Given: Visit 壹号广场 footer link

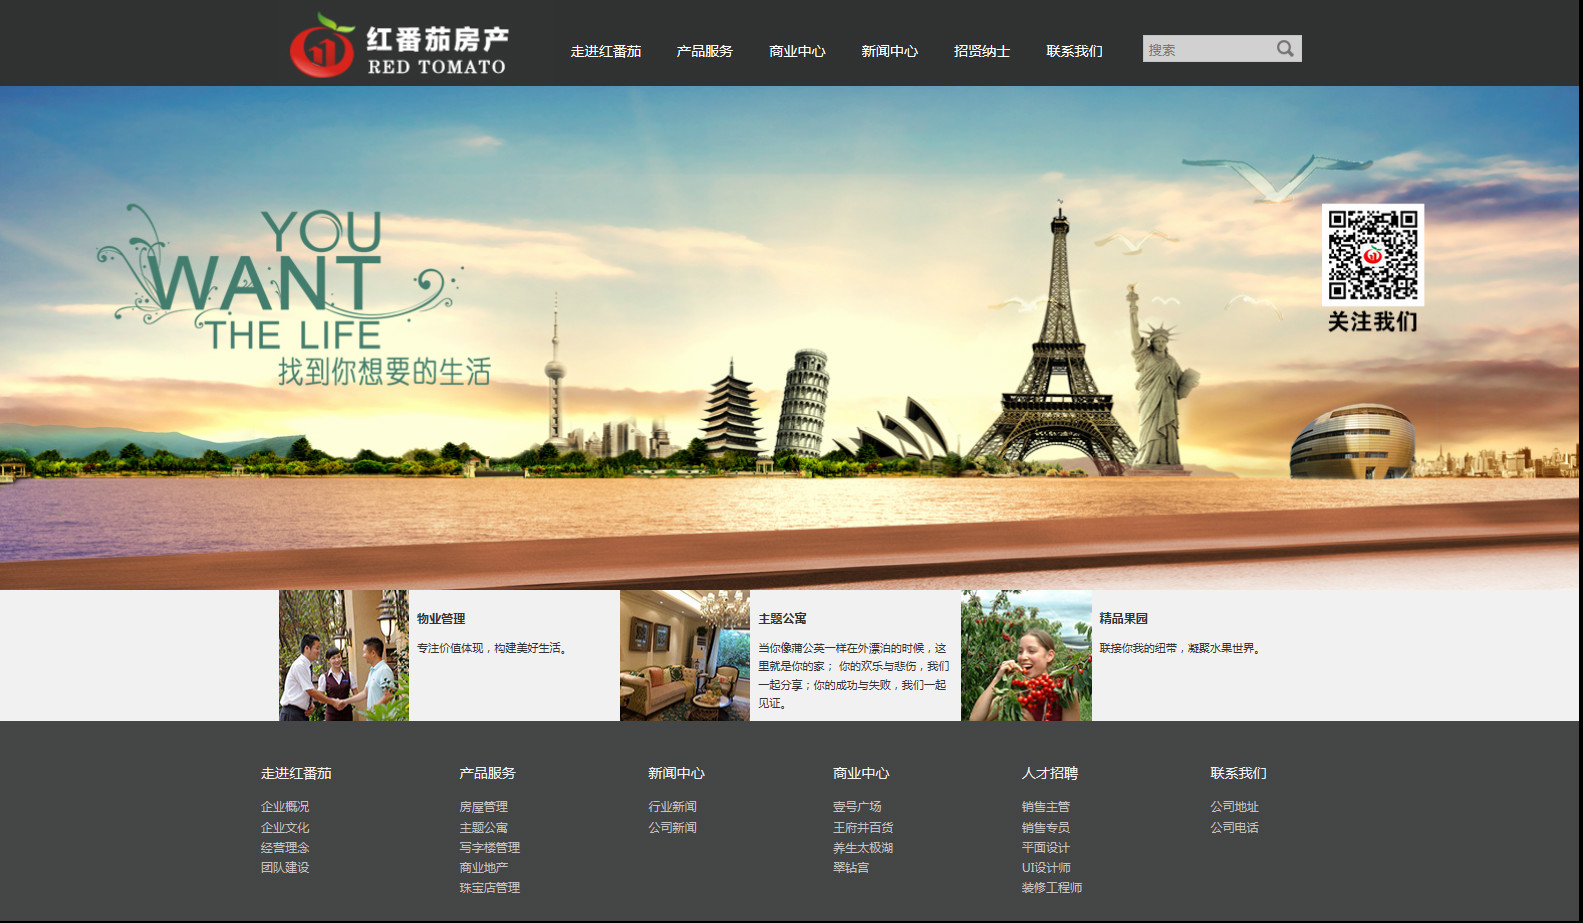Looking at the screenshot, I should pyautogui.click(x=857, y=807).
